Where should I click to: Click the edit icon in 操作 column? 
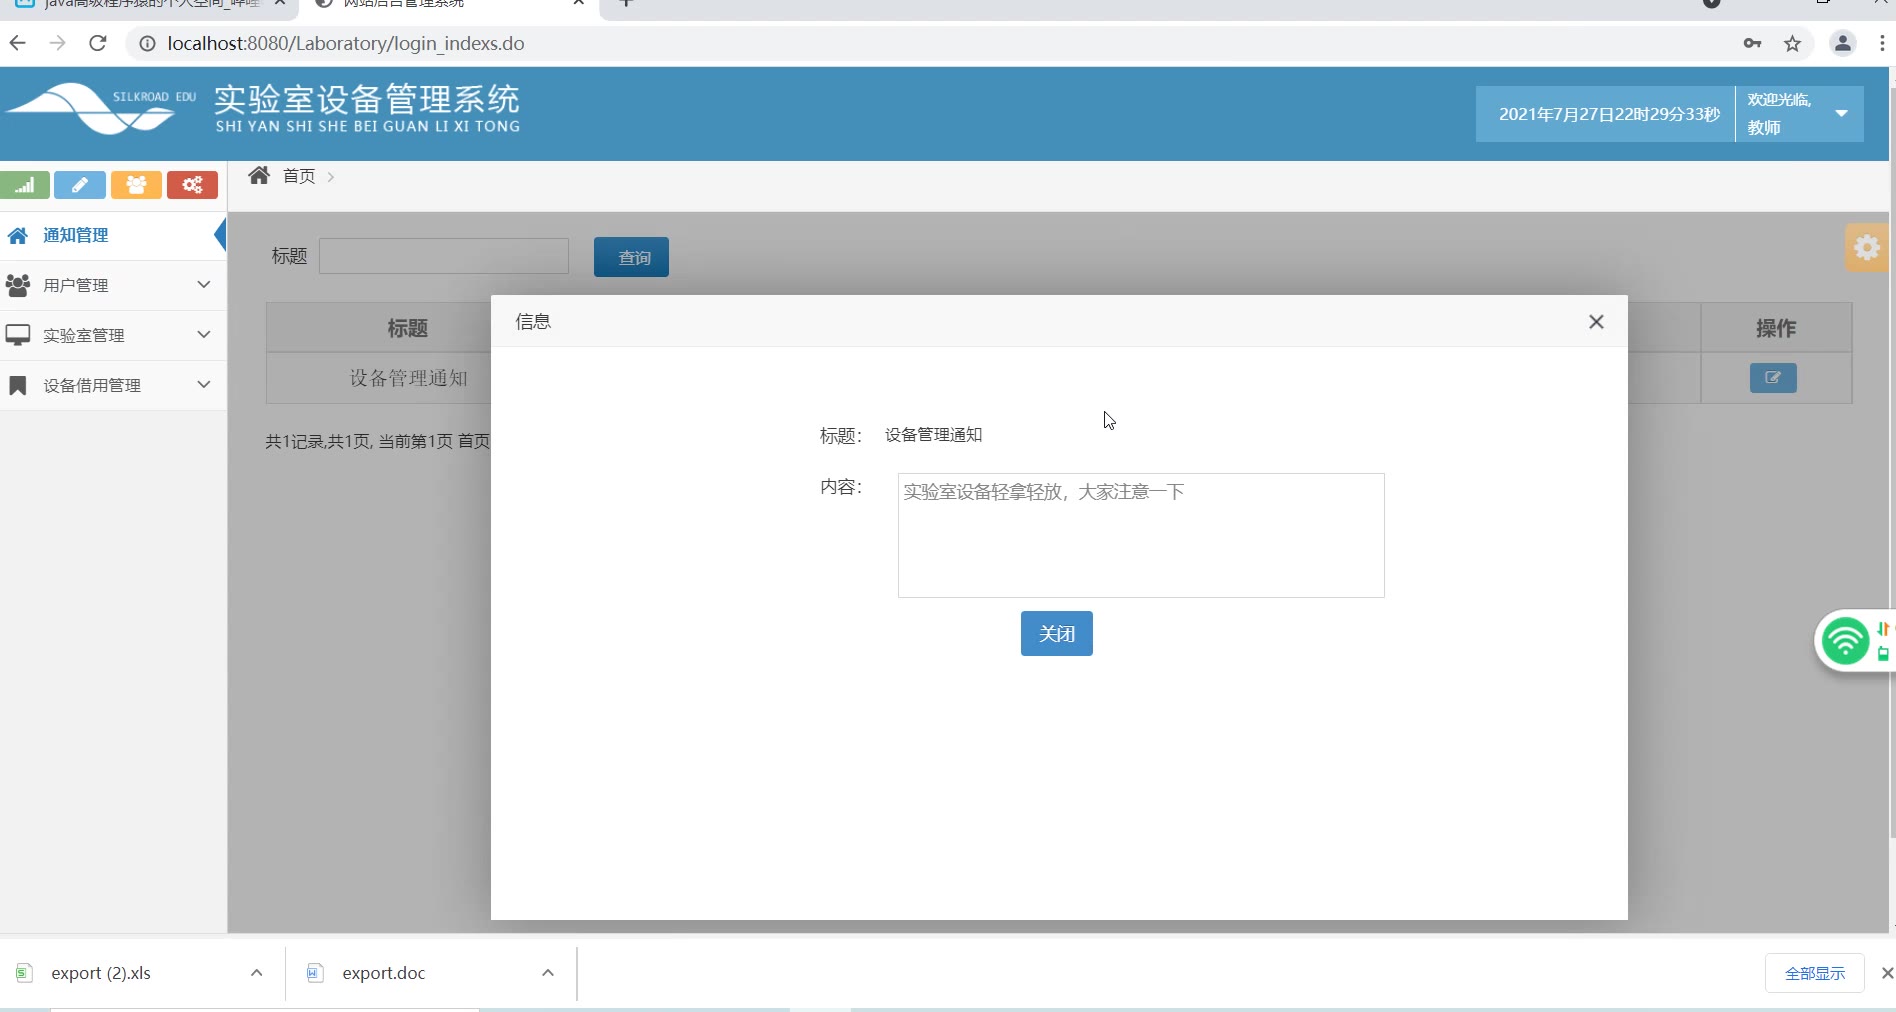point(1773,378)
